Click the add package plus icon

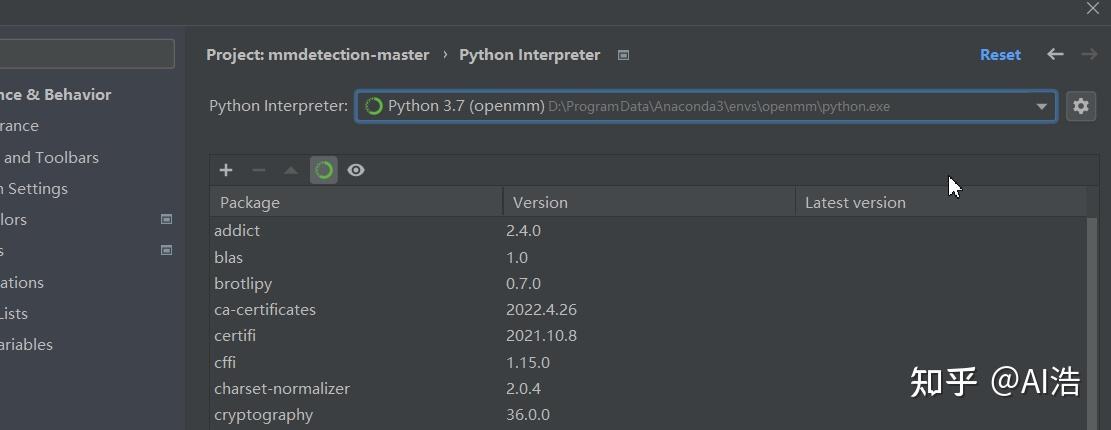coord(226,170)
